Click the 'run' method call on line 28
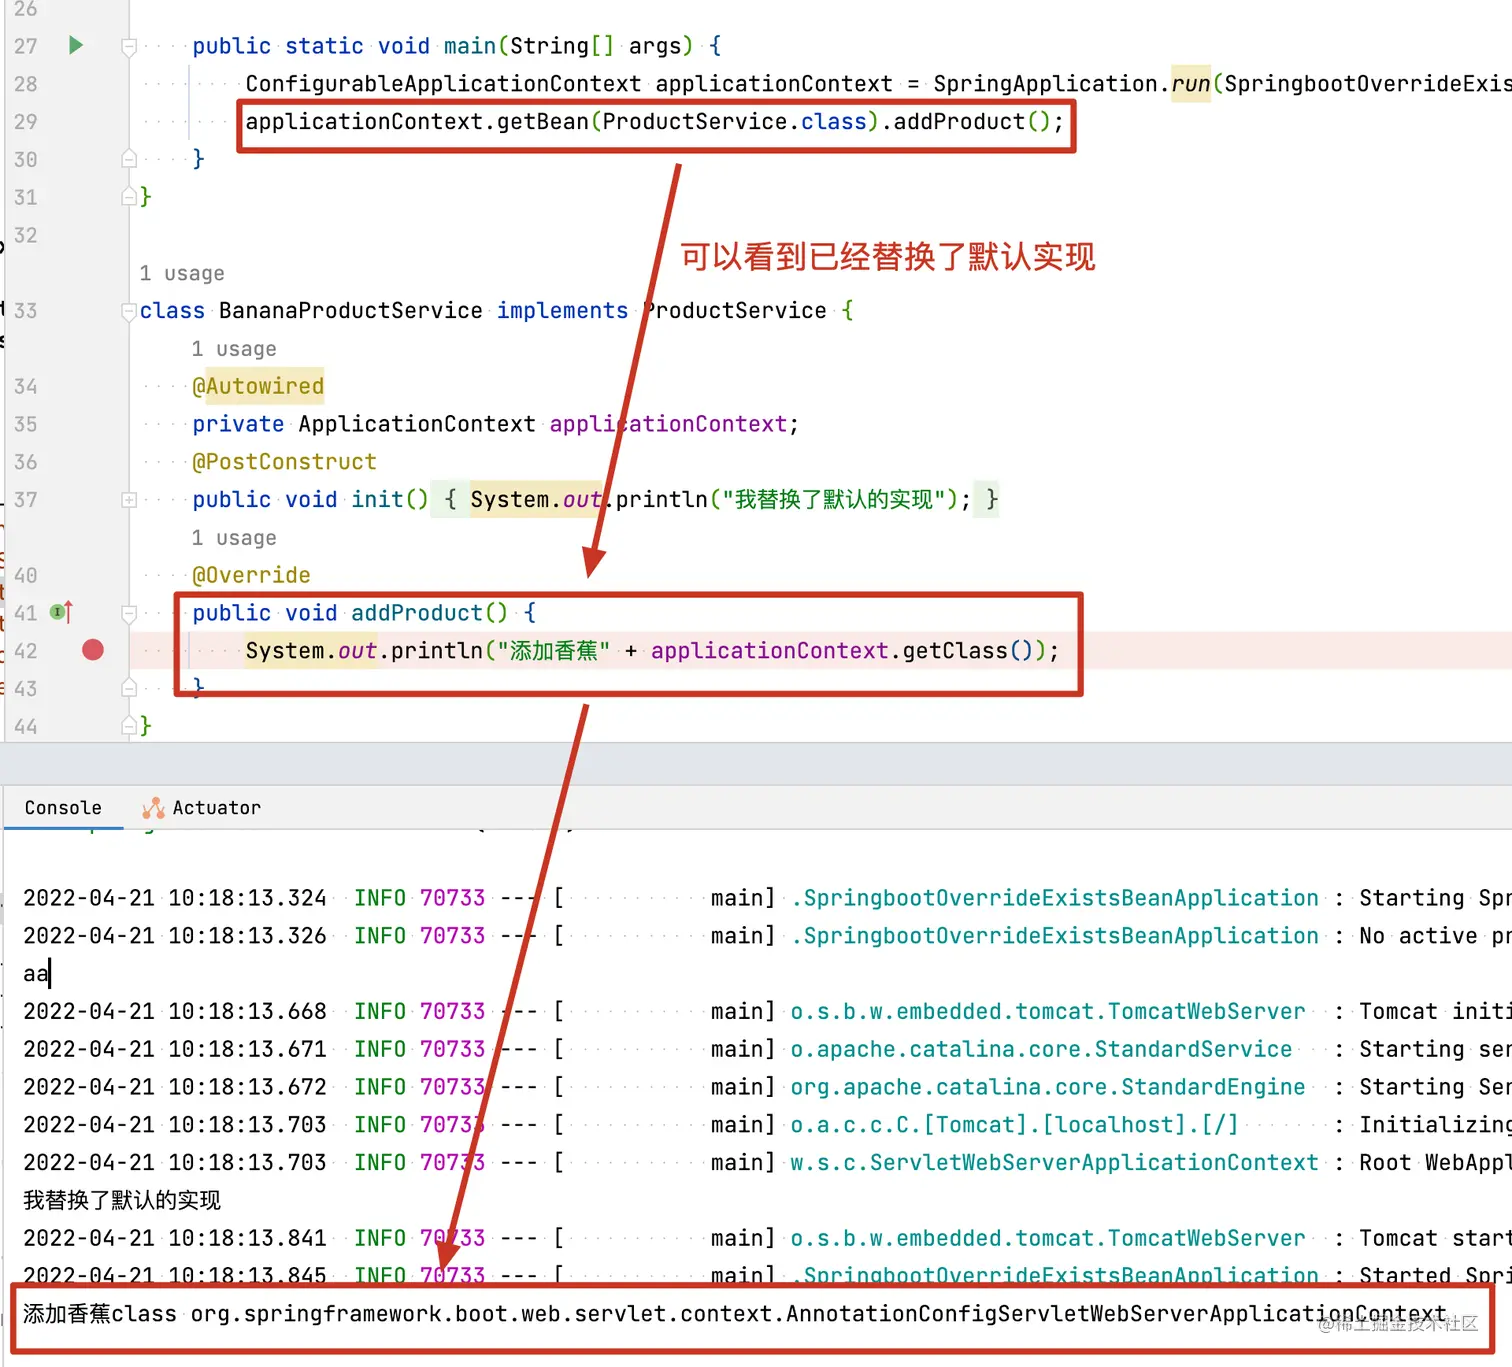The image size is (1512, 1367). 1191,83
